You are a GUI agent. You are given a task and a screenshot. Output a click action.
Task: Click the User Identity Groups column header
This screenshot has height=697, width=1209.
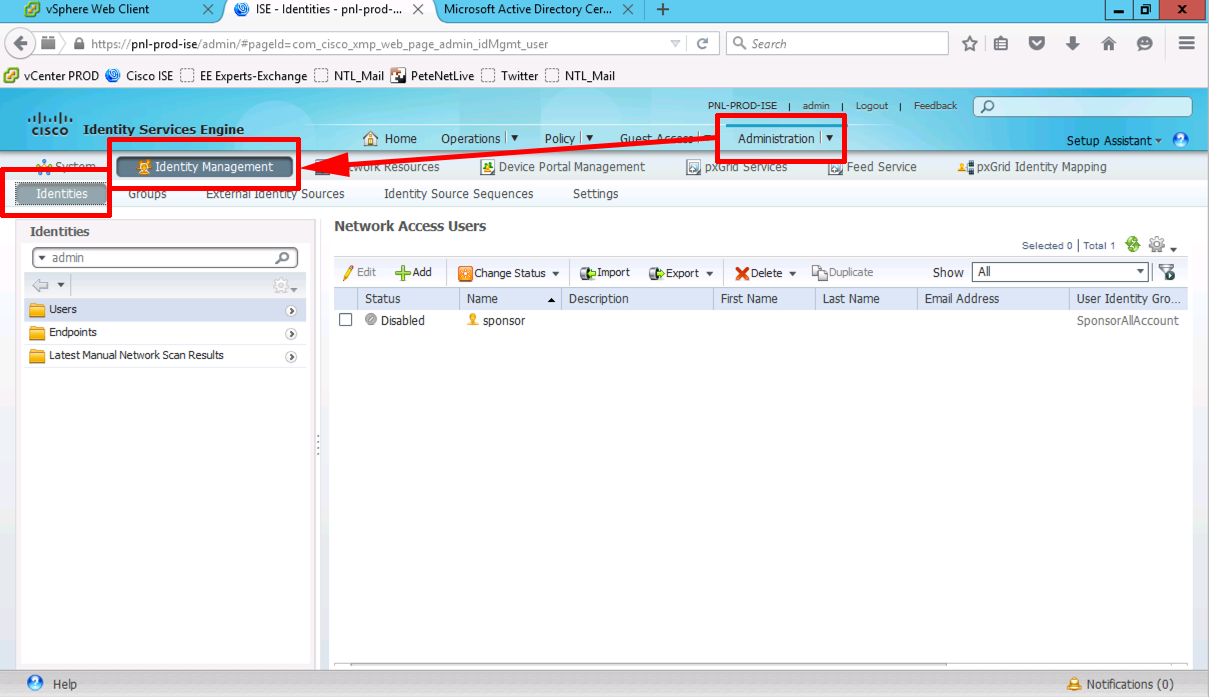coord(1127,298)
